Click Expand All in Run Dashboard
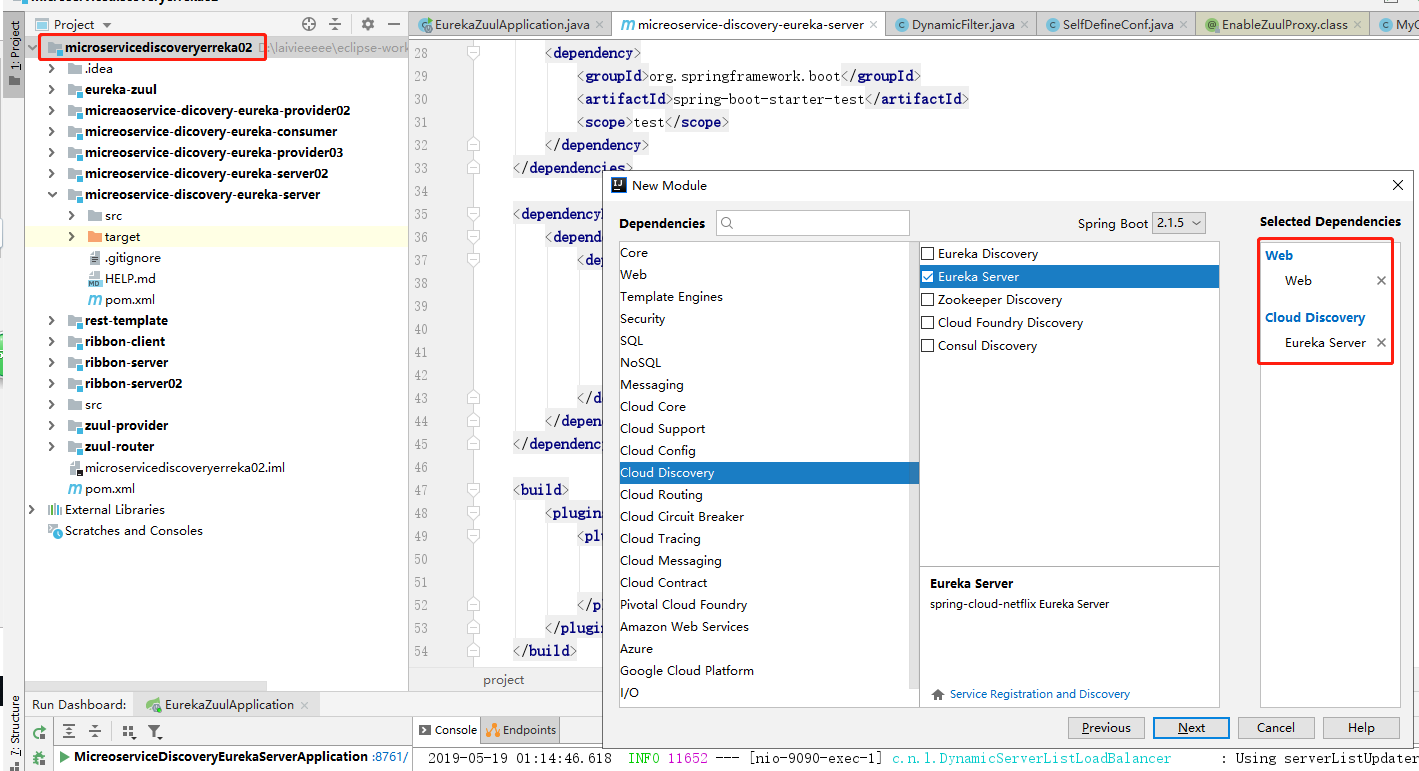The height and width of the screenshot is (771, 1419). [68, 732]
